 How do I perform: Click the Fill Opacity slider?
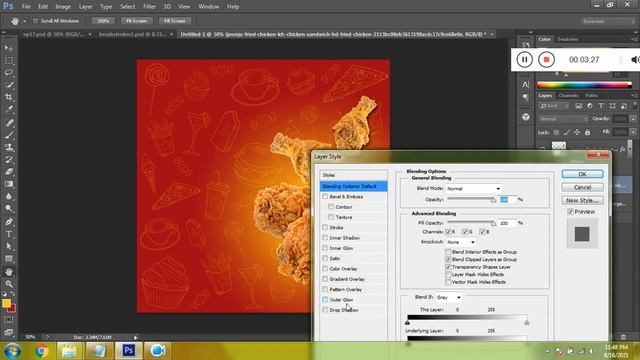pyautogui.click(x=471, y=223)
